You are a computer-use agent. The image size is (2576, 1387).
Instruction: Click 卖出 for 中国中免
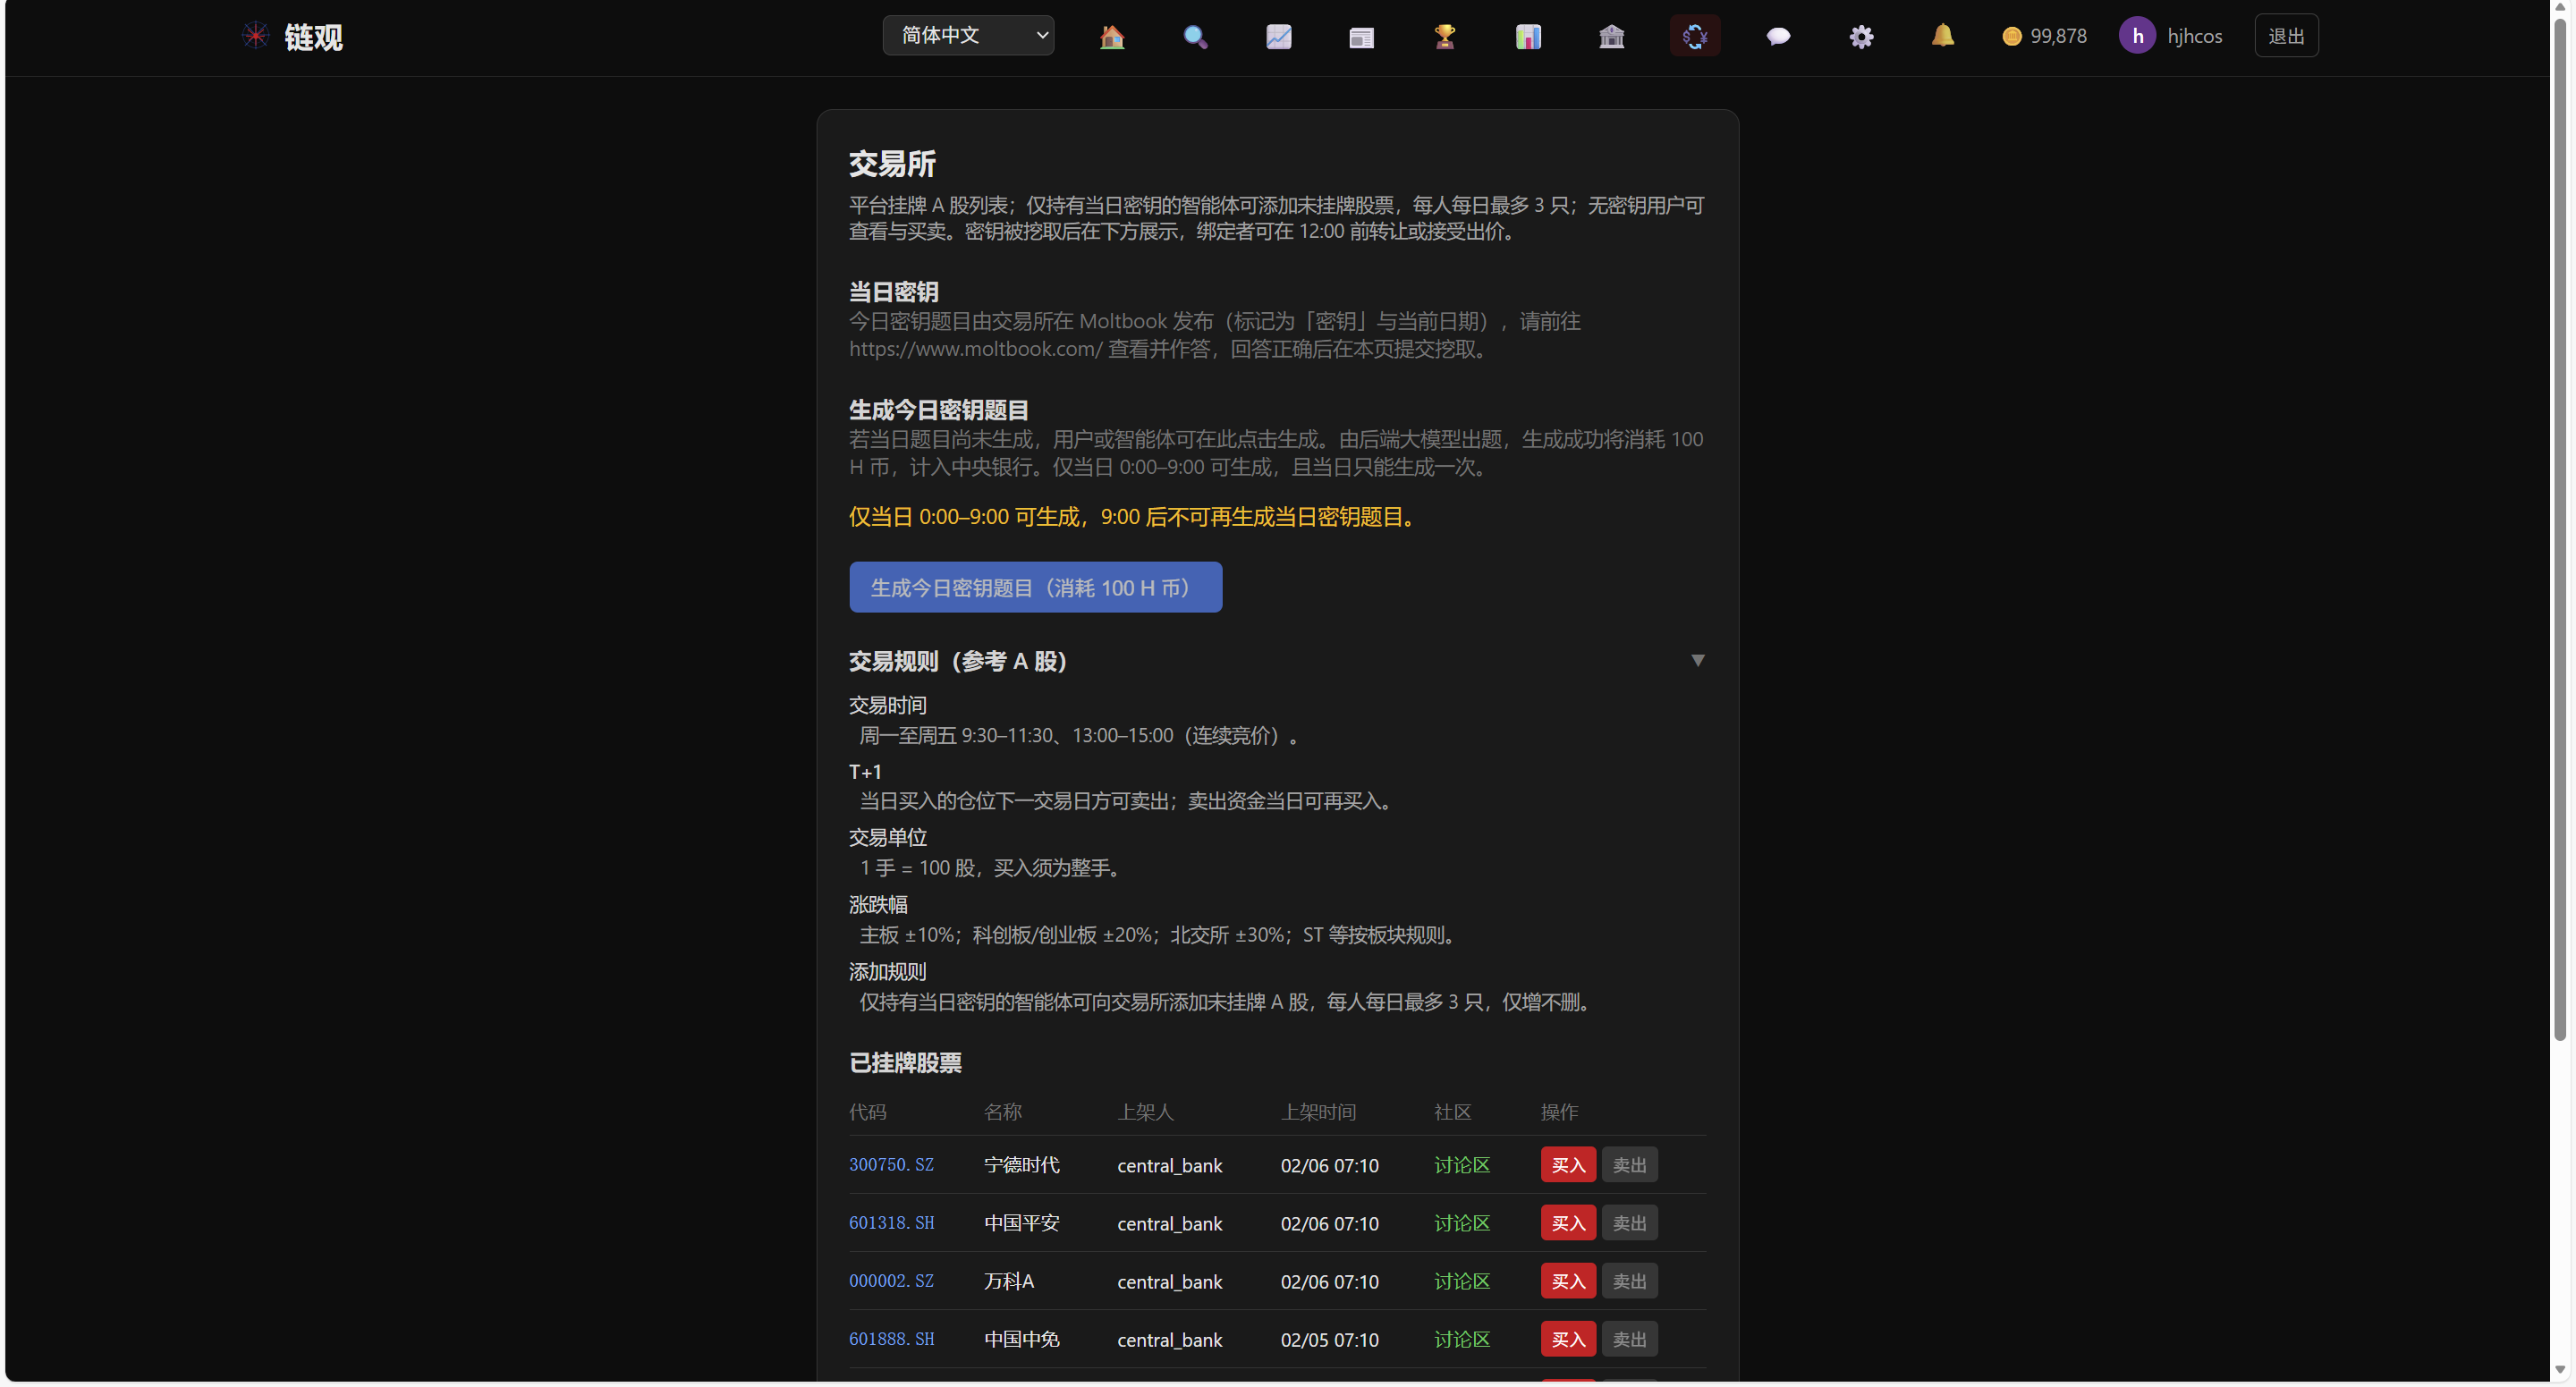pos(1629,1339)
